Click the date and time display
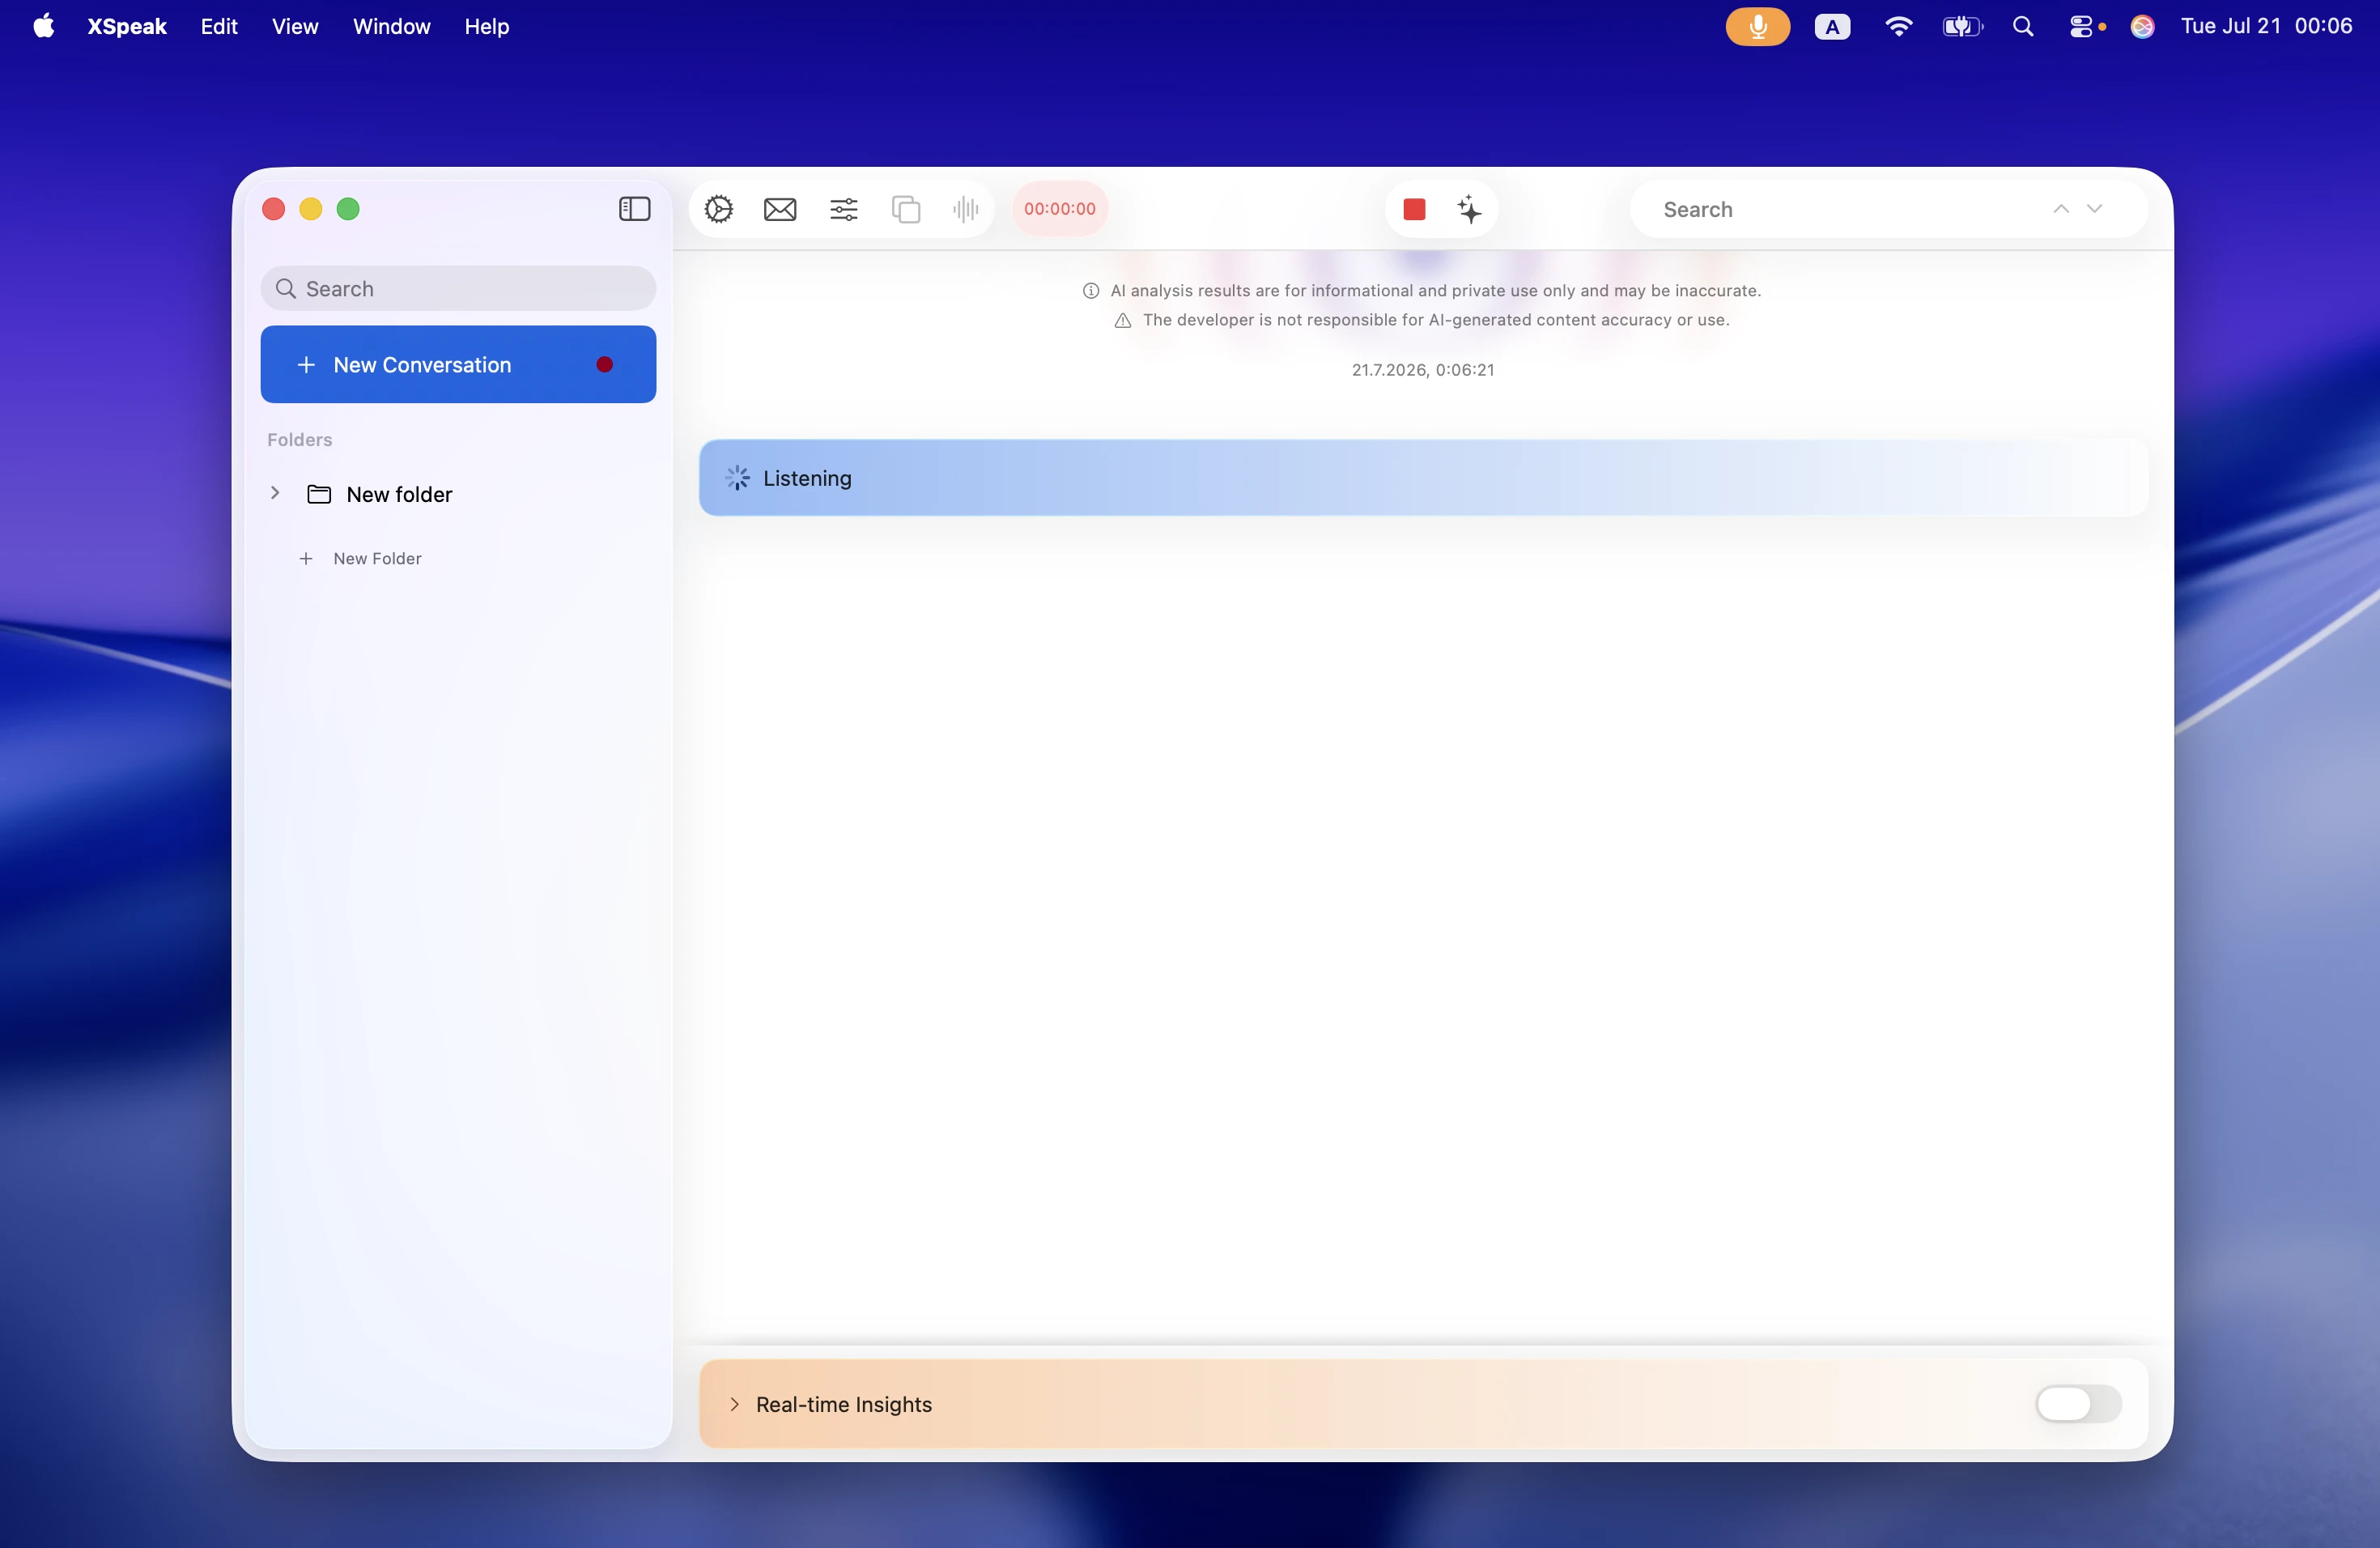The image size is (2380, 1548). [x=2265, y=26]
